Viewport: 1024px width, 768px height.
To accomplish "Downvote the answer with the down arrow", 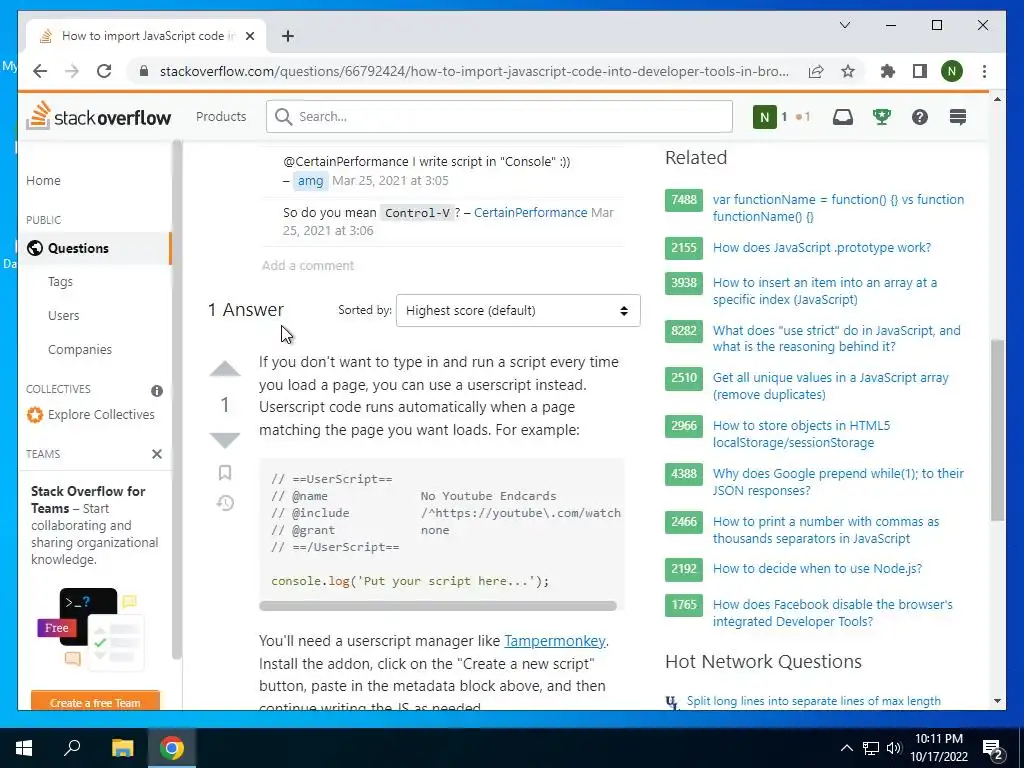I will click(225, 440).
